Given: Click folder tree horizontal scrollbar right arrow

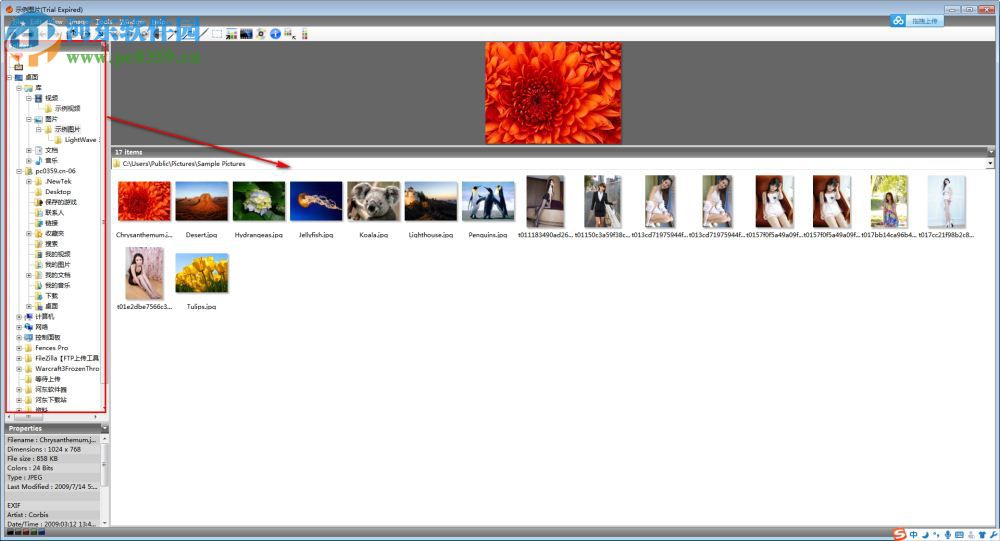Looking at the screenshot, I should pos(96,417).
